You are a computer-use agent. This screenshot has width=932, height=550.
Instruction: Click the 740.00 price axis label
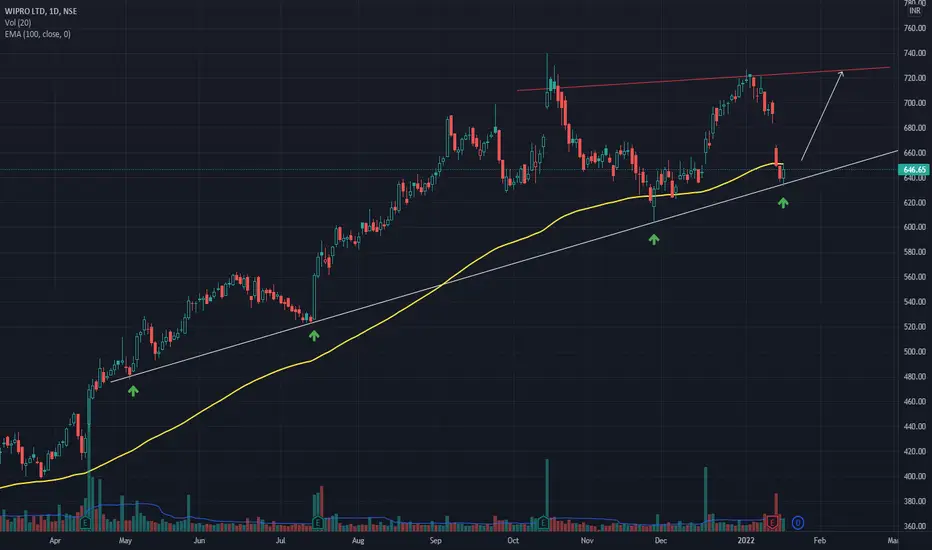(914, 53)
